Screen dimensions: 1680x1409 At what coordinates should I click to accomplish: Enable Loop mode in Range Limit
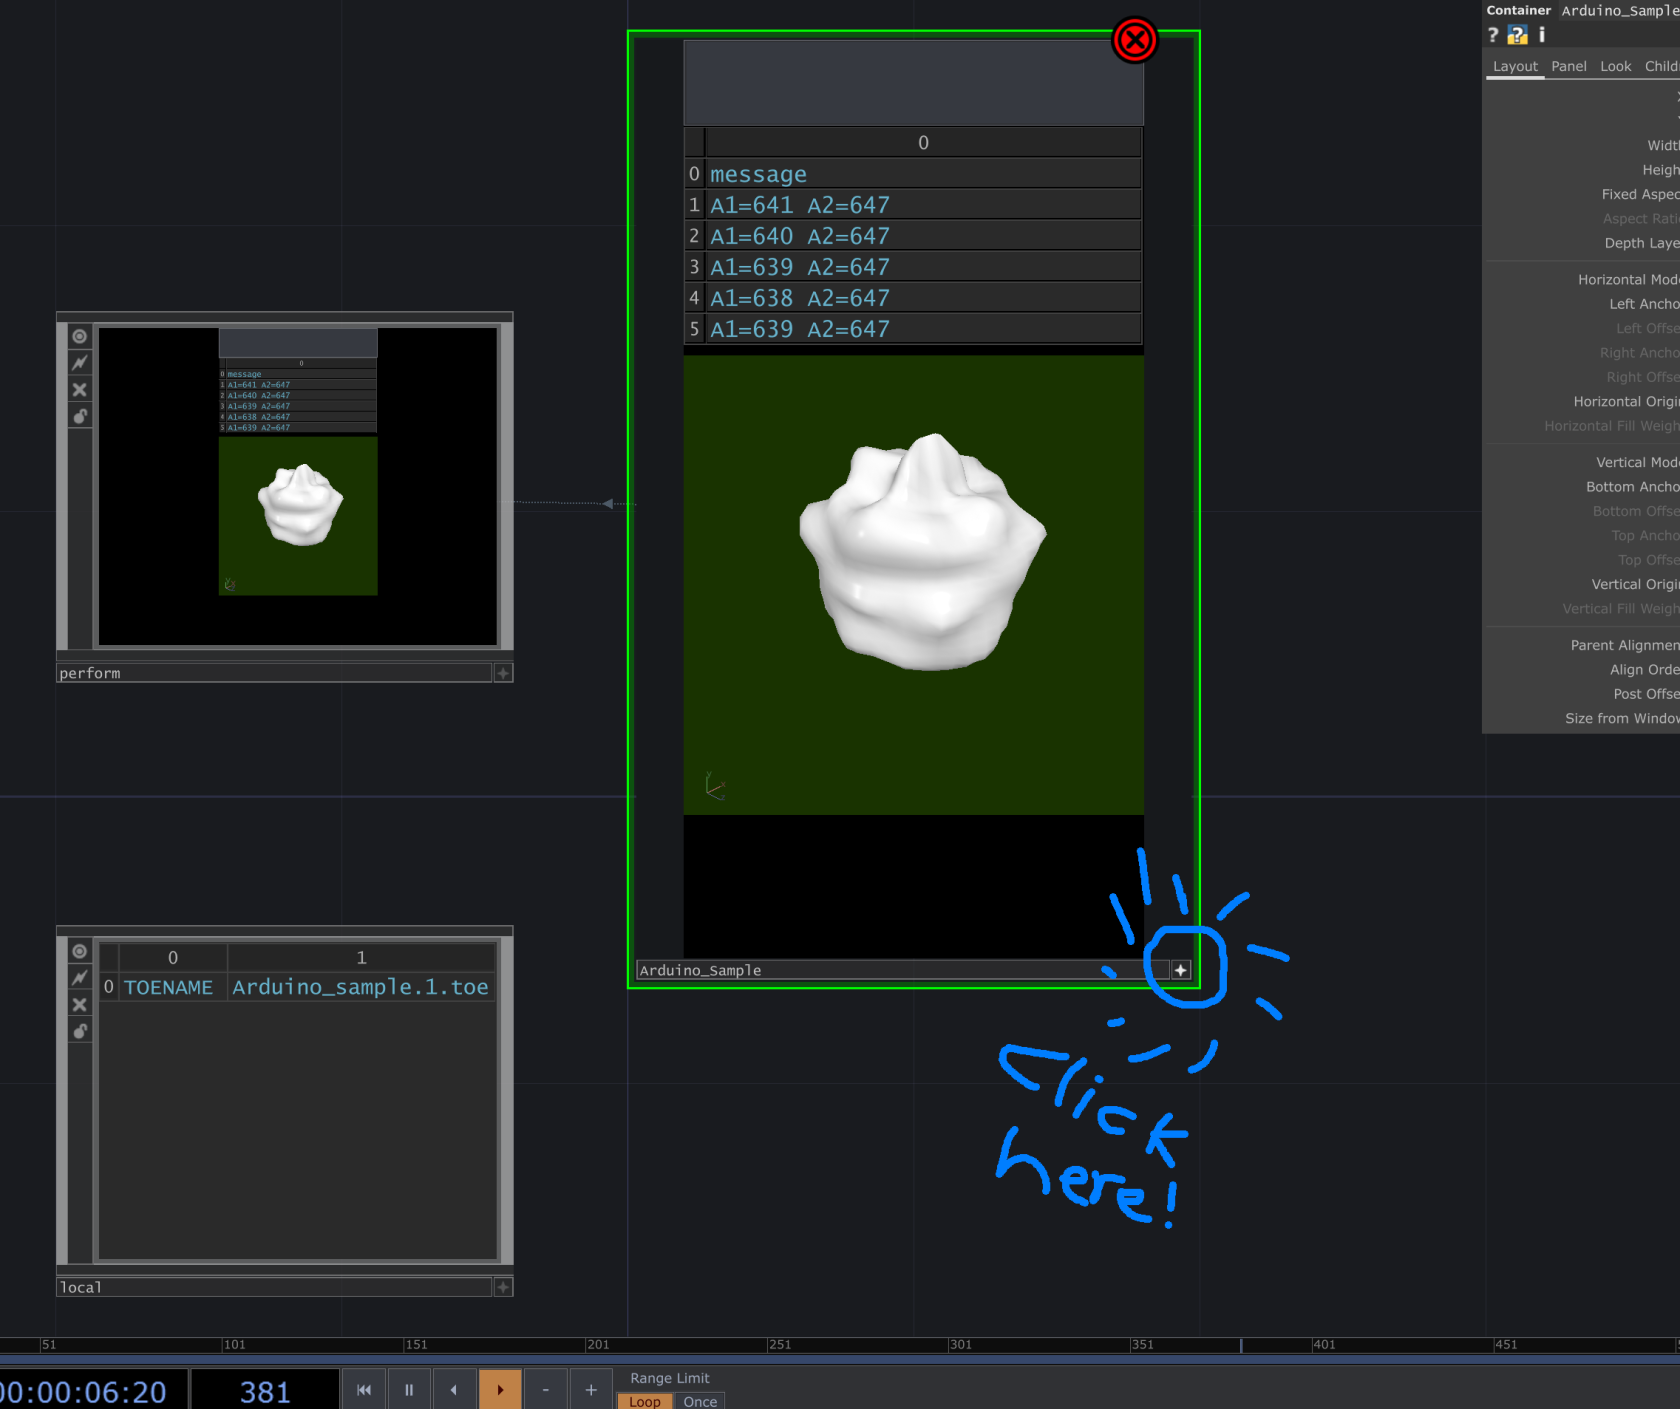tap(644, 1401)
